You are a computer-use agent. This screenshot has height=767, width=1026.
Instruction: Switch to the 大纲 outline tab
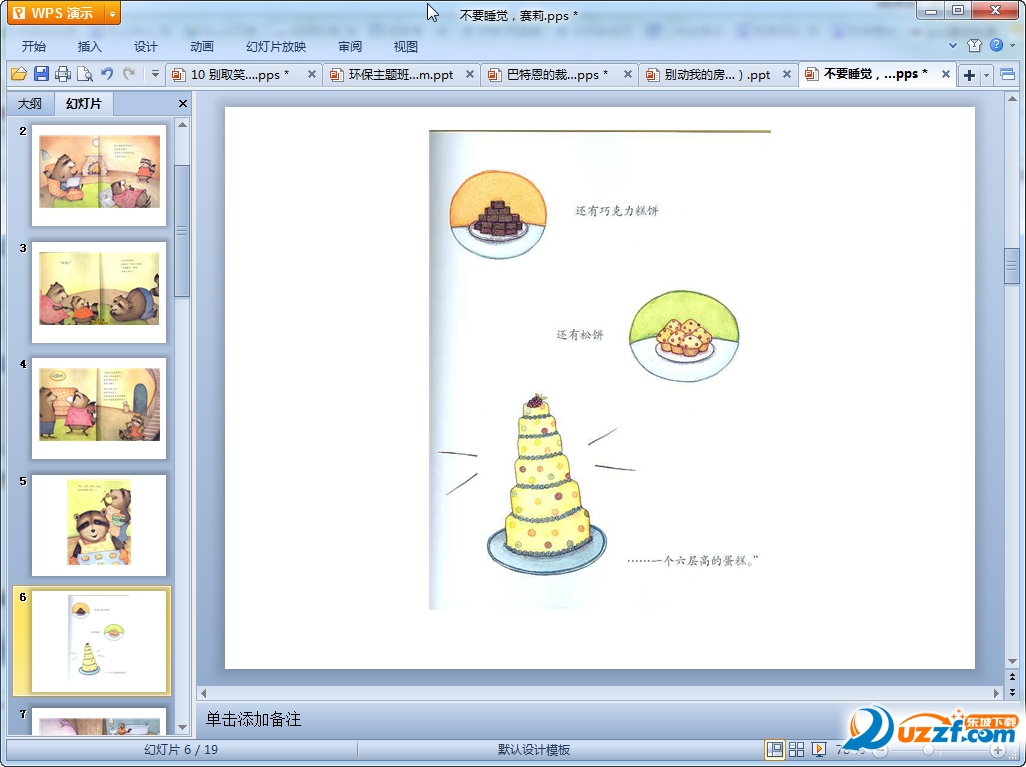tap(29, 103)
